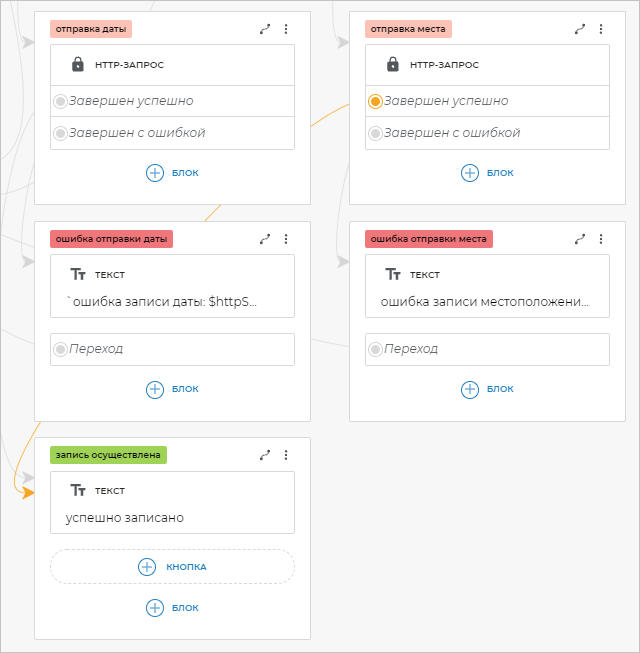The width and height of the screenshot is (640, 653).
Task: Click the red 'ошибка отправки места' label
Action: coord(429,239)
